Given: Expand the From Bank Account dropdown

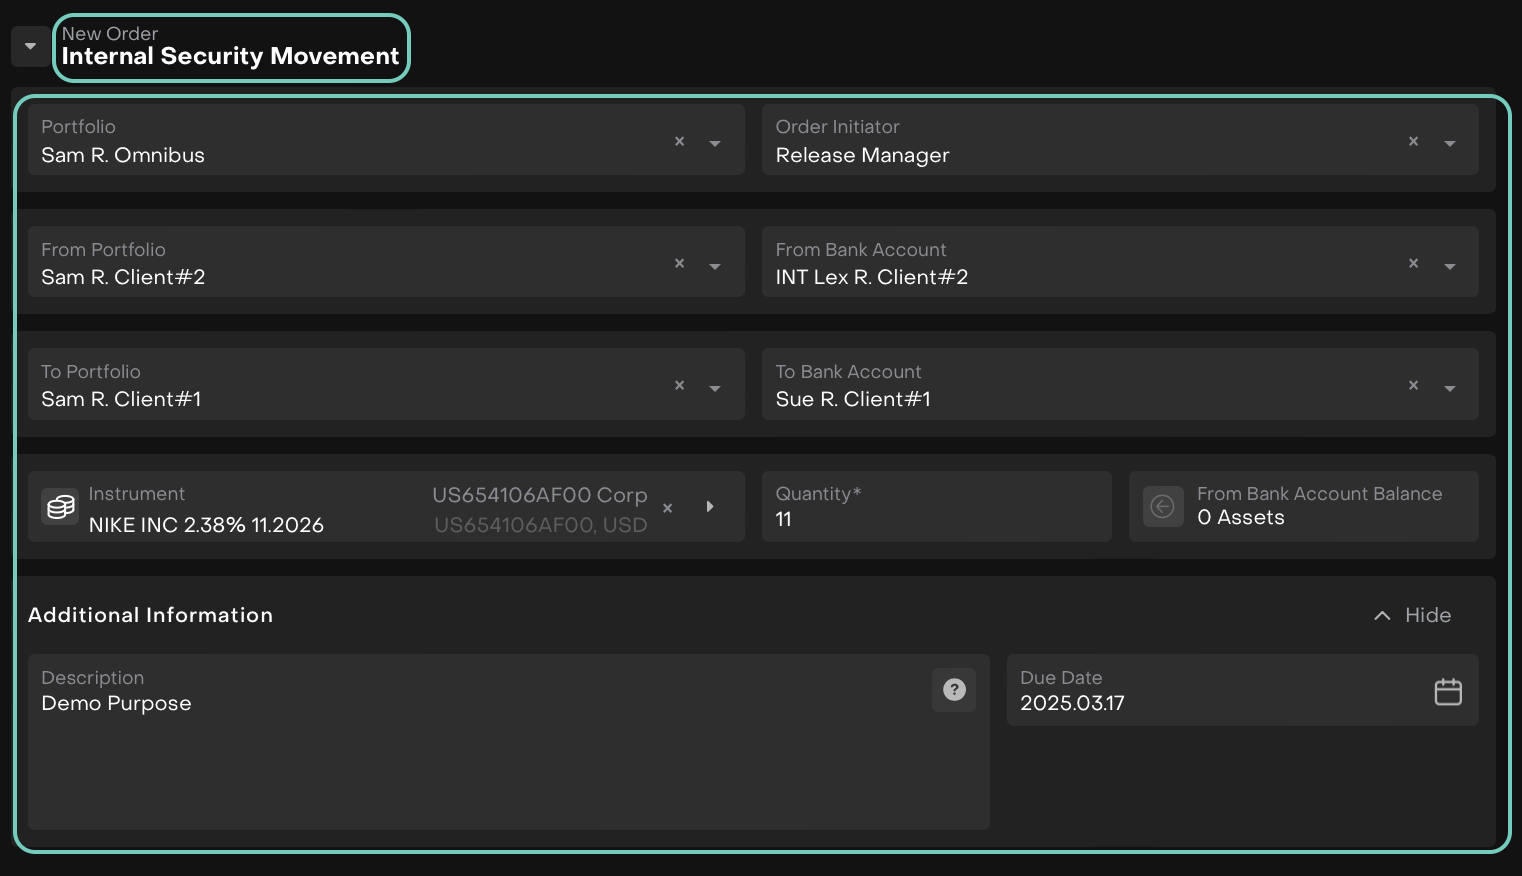Looking at the screenshot, I should 1449,266.
